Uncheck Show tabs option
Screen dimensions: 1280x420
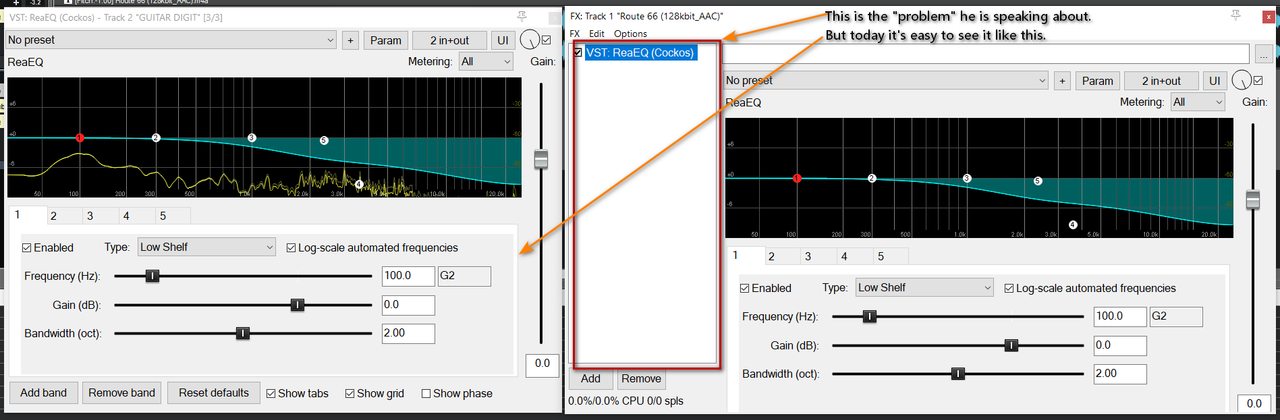[272, 393]
